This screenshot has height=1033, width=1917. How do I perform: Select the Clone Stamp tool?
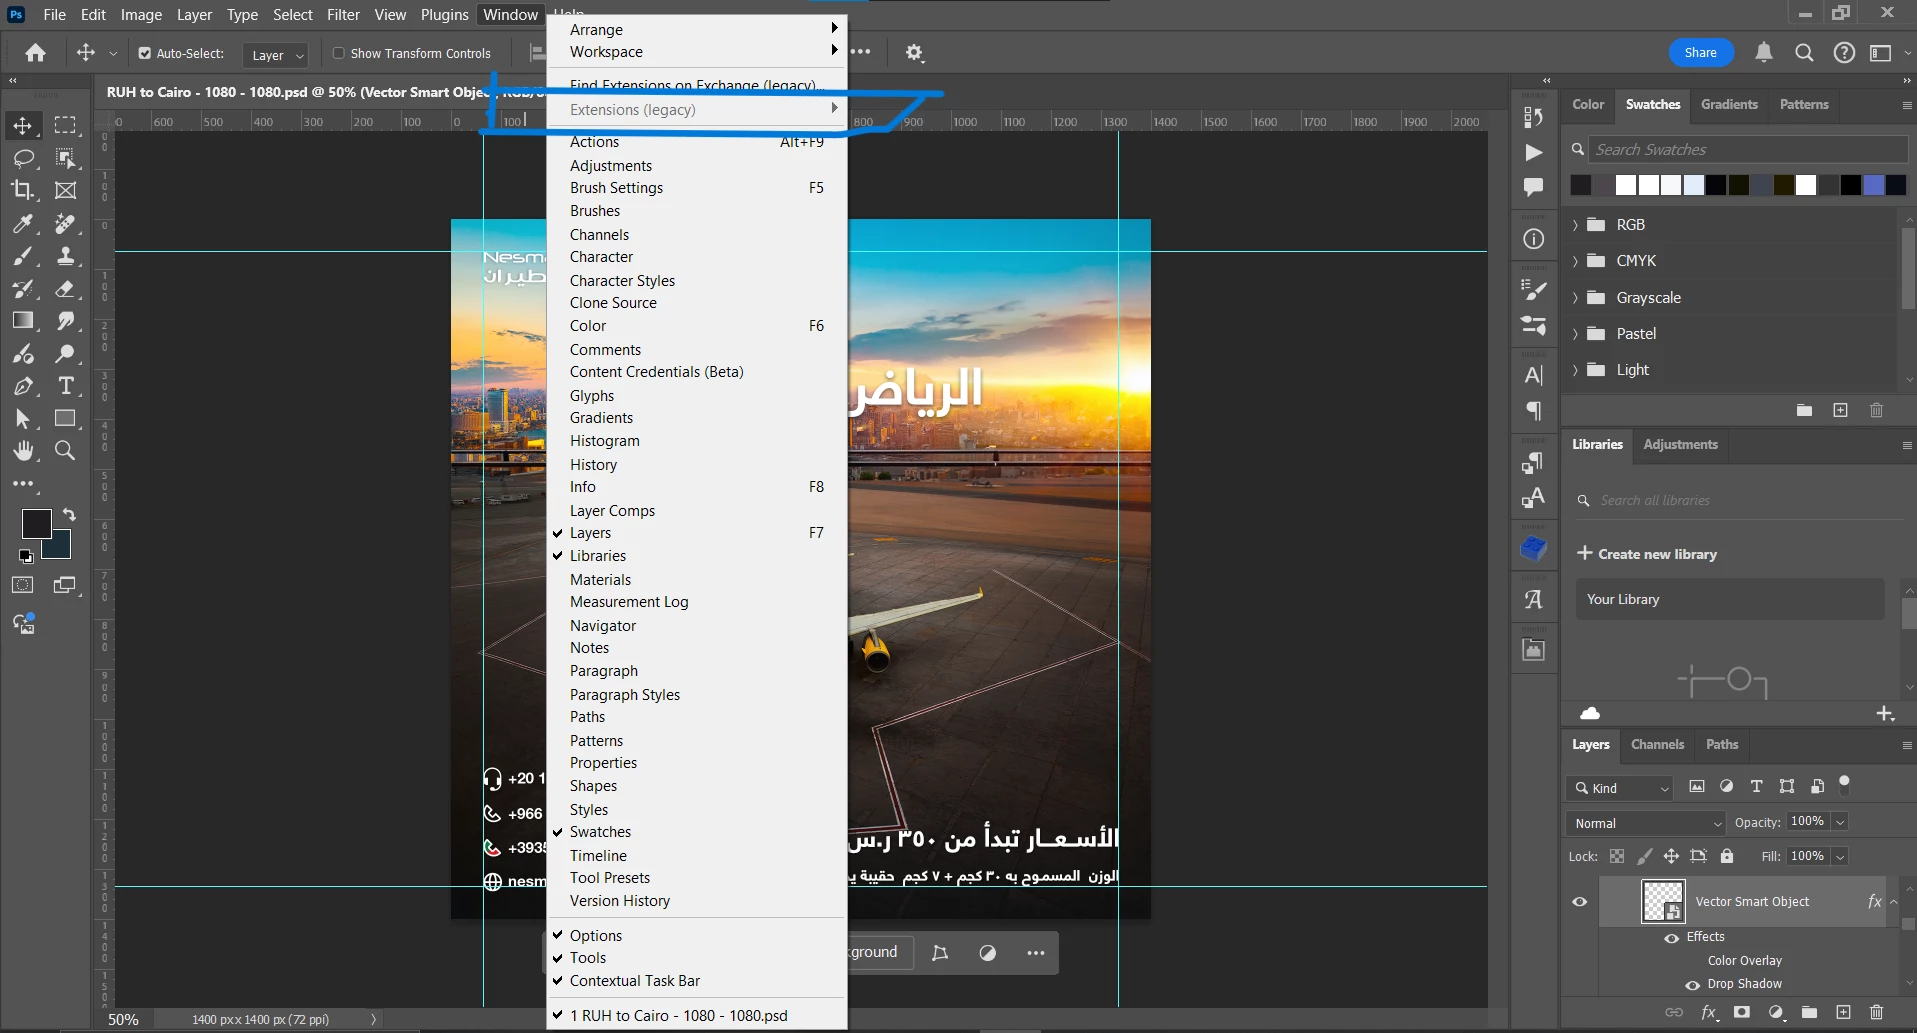(x=65, y=257)
